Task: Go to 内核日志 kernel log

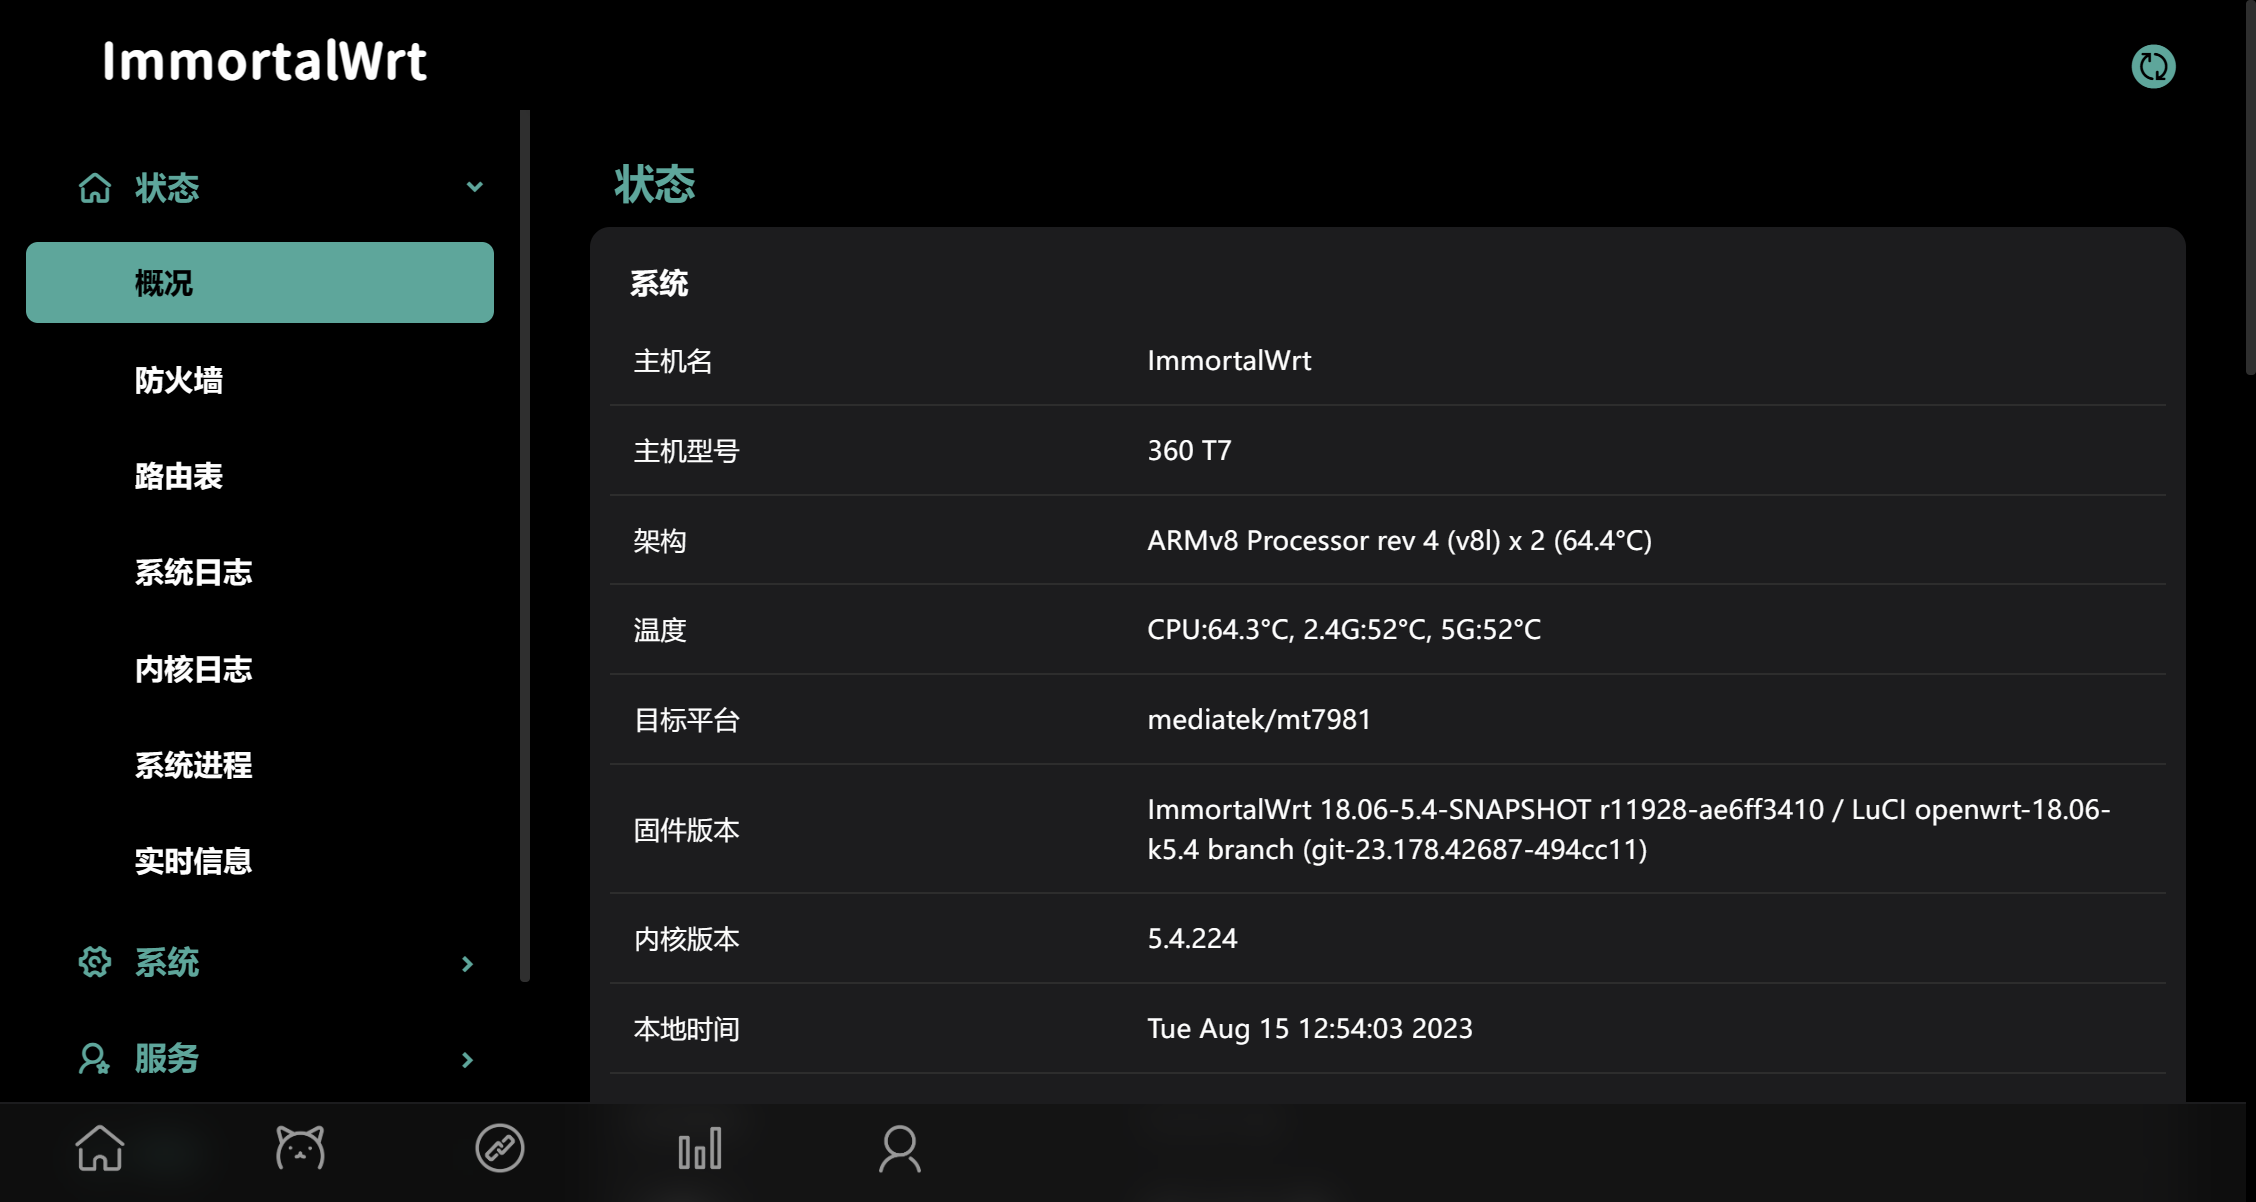Action: point(193,669)
